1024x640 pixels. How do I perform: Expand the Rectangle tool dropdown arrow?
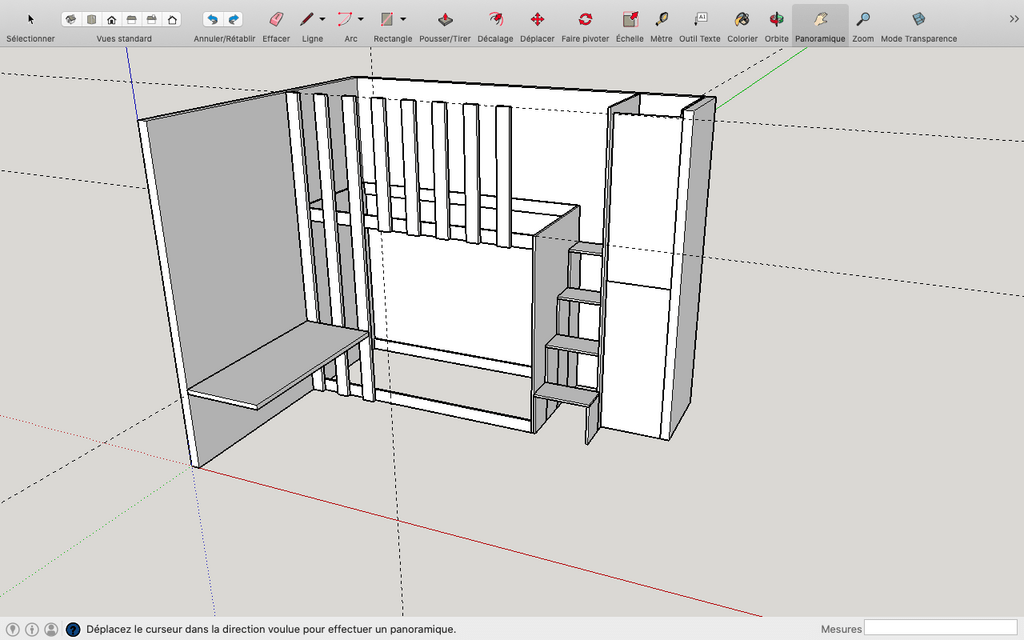tap(403, 19)
